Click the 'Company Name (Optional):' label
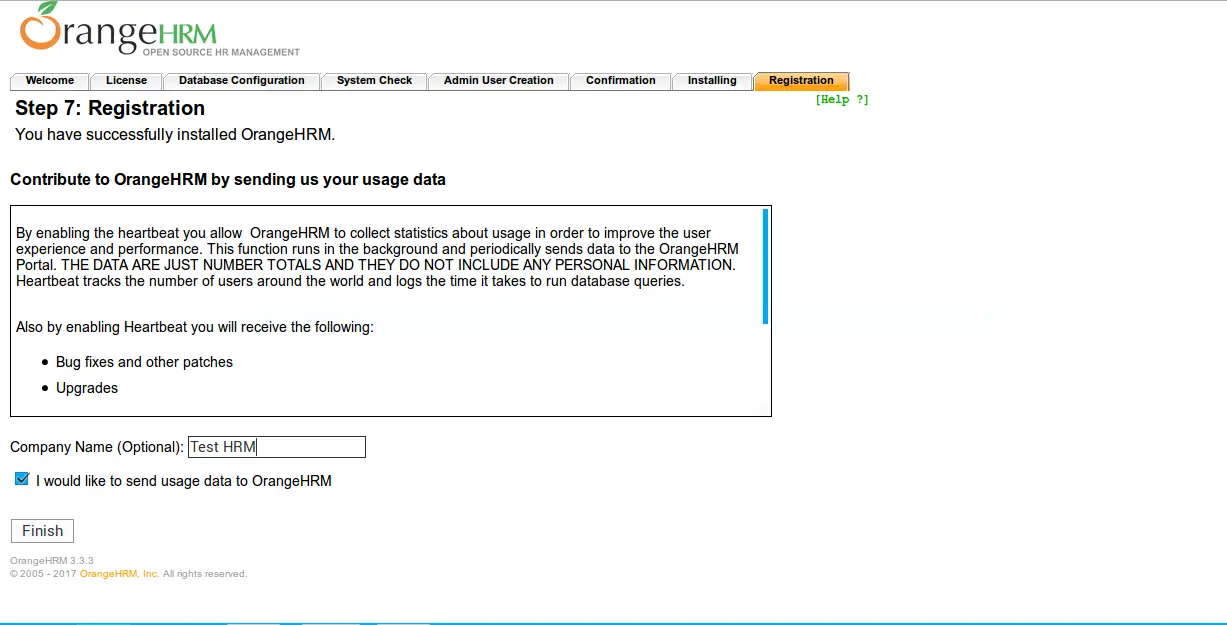This screenshot has width=1227, height=625. pyautogui.click(x=97, y=447)
